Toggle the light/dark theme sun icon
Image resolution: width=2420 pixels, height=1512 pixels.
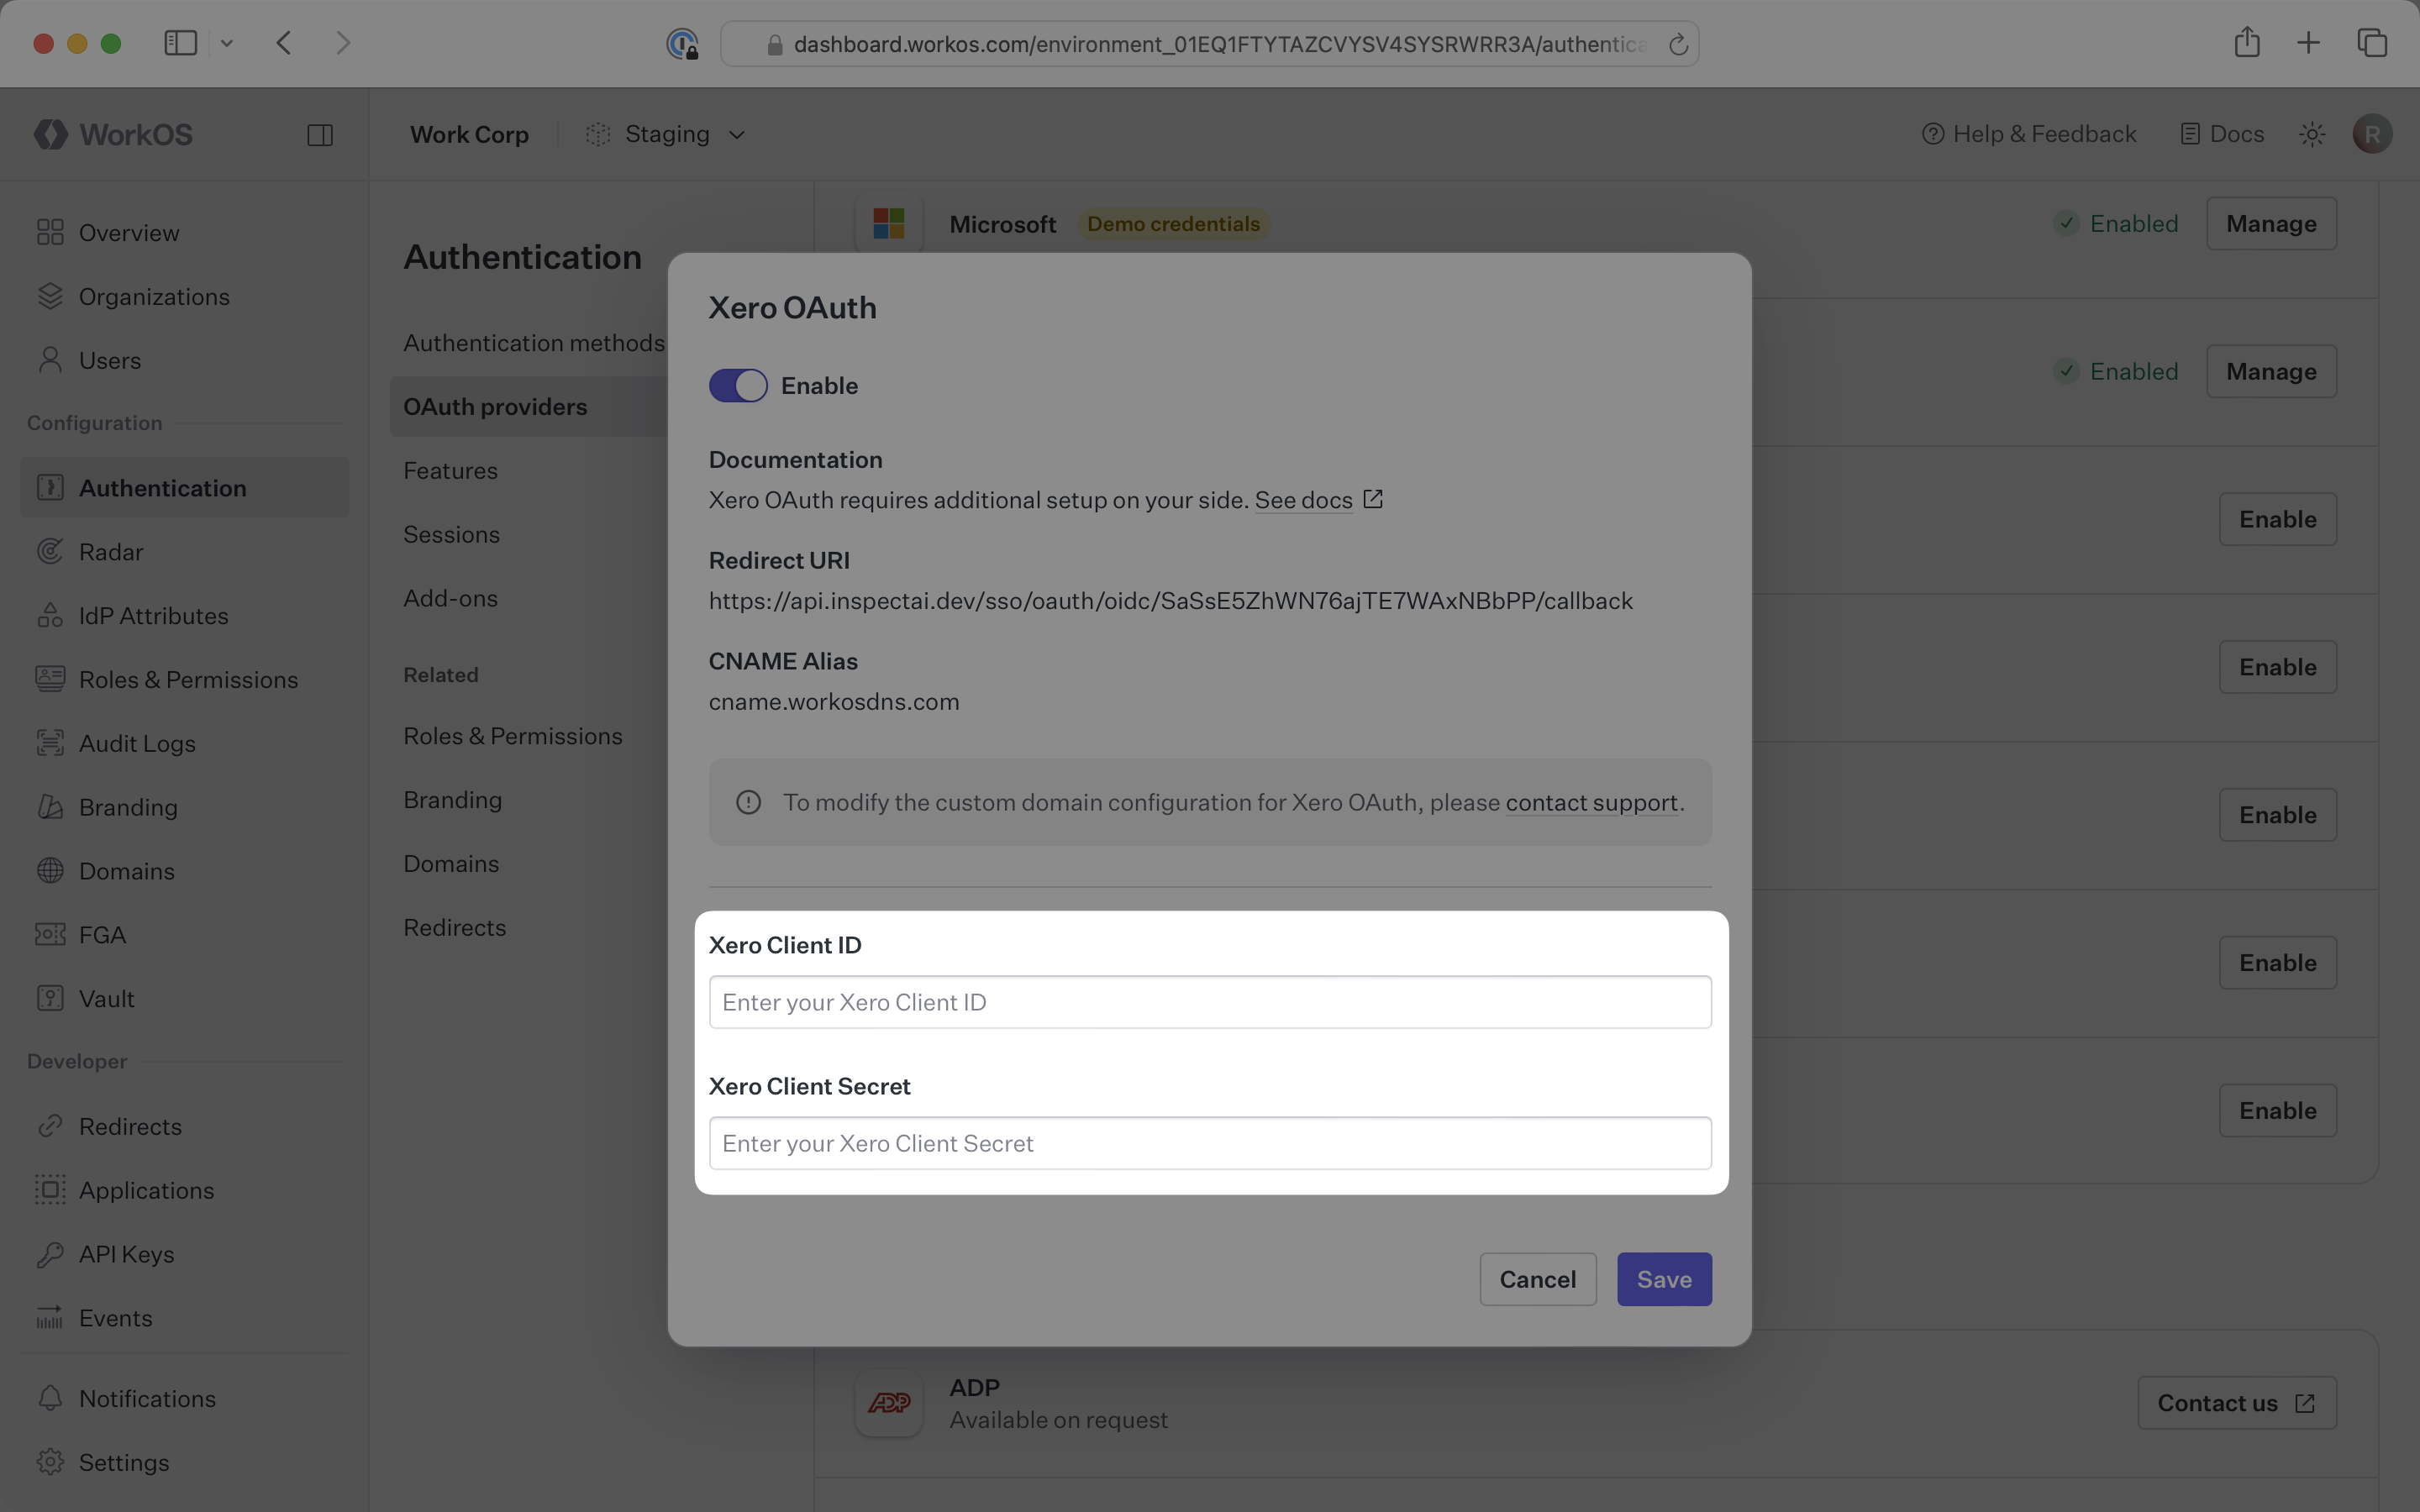point(2311,133)
